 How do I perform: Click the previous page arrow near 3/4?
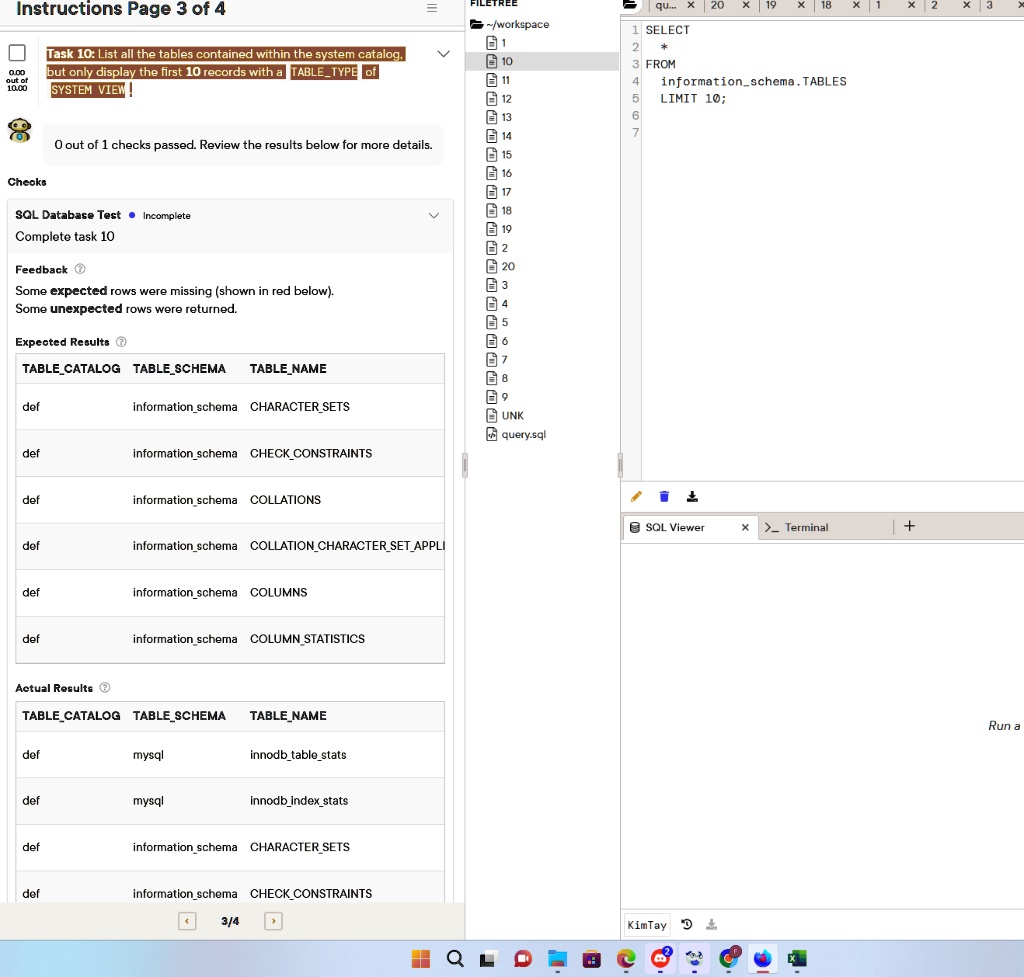(187, 920)
